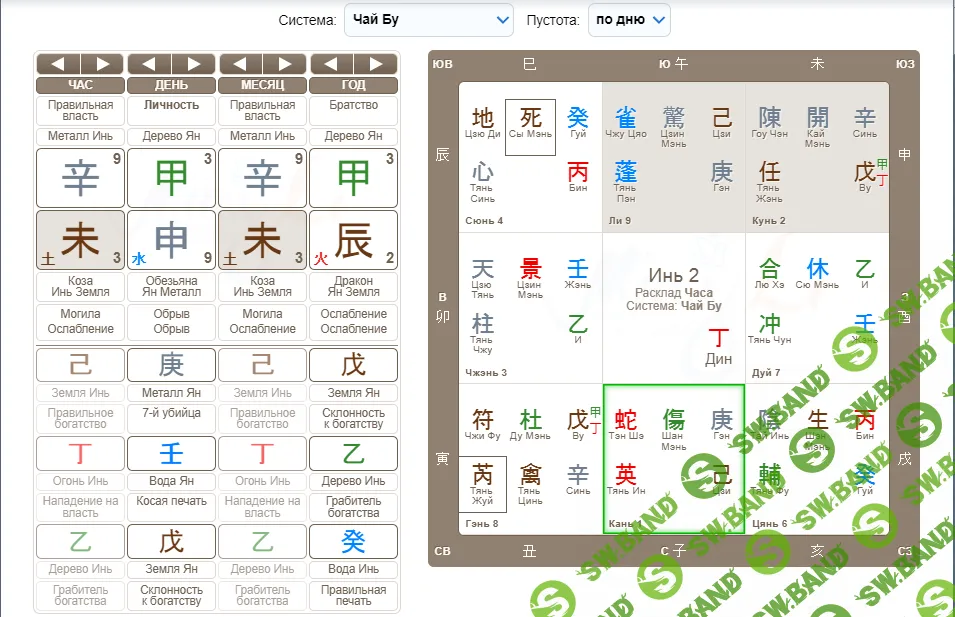This screenshot has width=955, height=617.
Task: Click the 辰 Dragon branch in year pillar
Action: point(354,240)
